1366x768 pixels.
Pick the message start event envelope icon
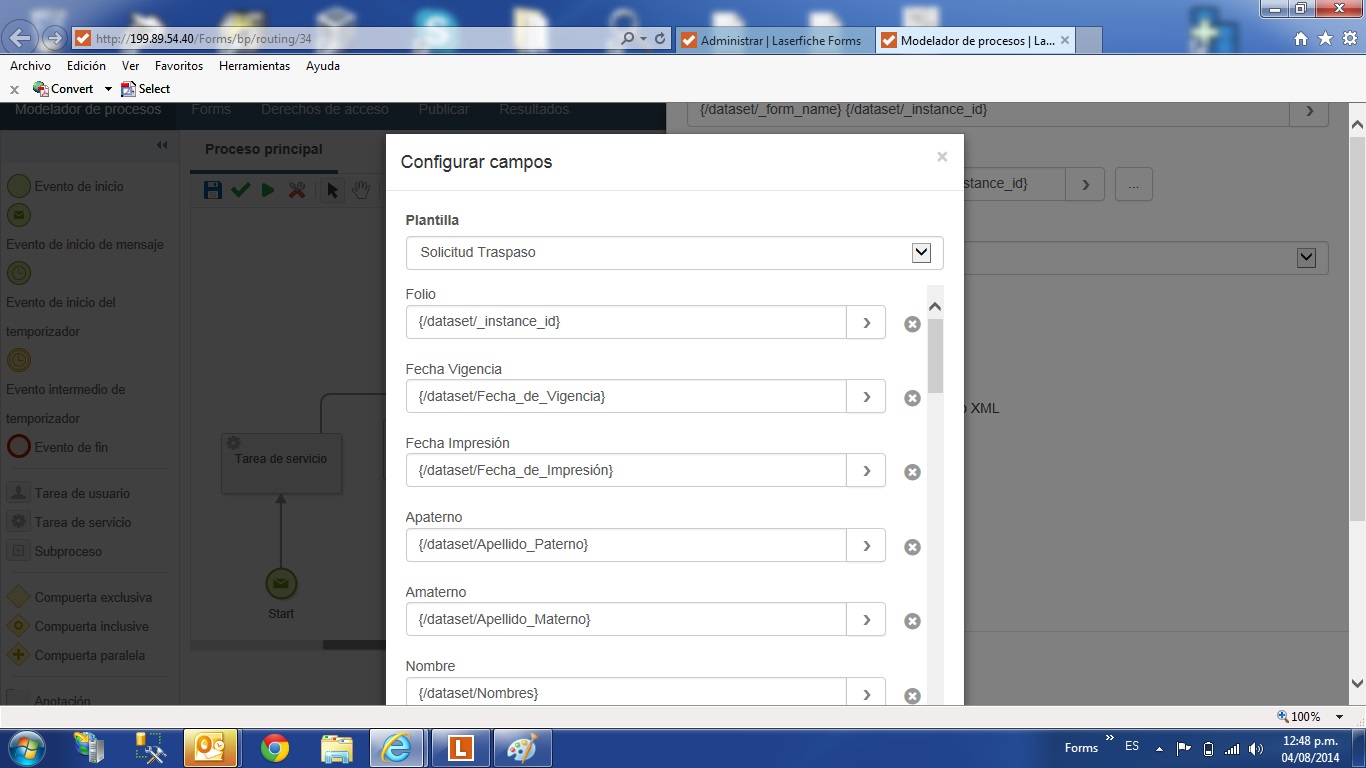[x=19, y=215]
